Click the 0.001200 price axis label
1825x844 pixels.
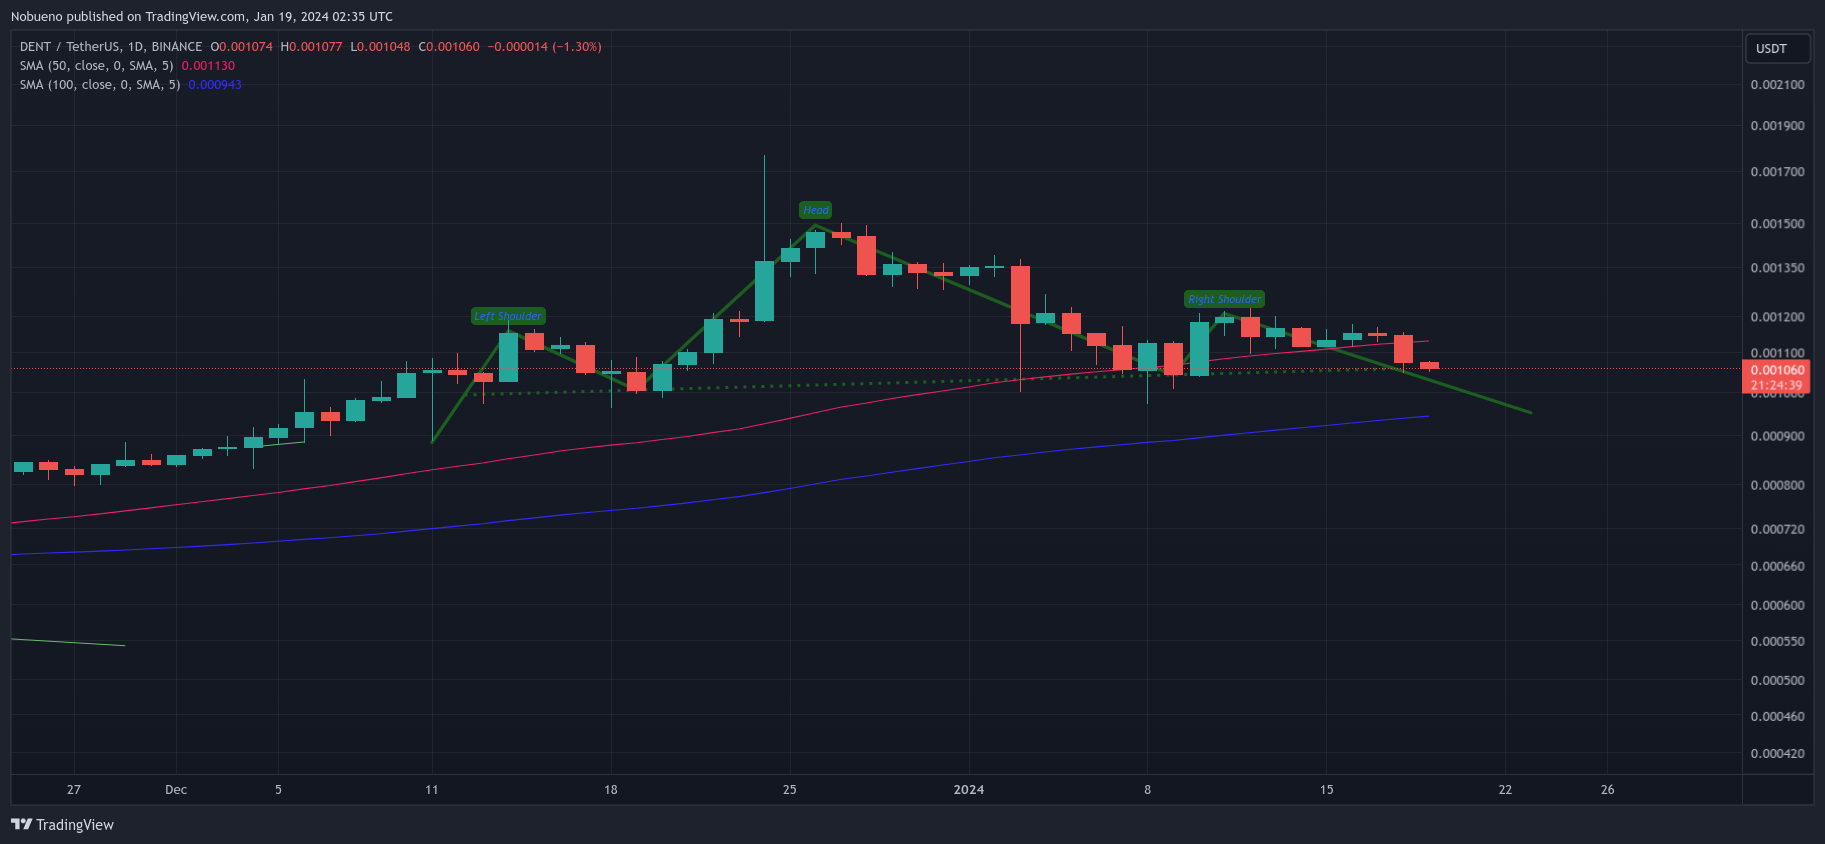(x=1777, y=317)
